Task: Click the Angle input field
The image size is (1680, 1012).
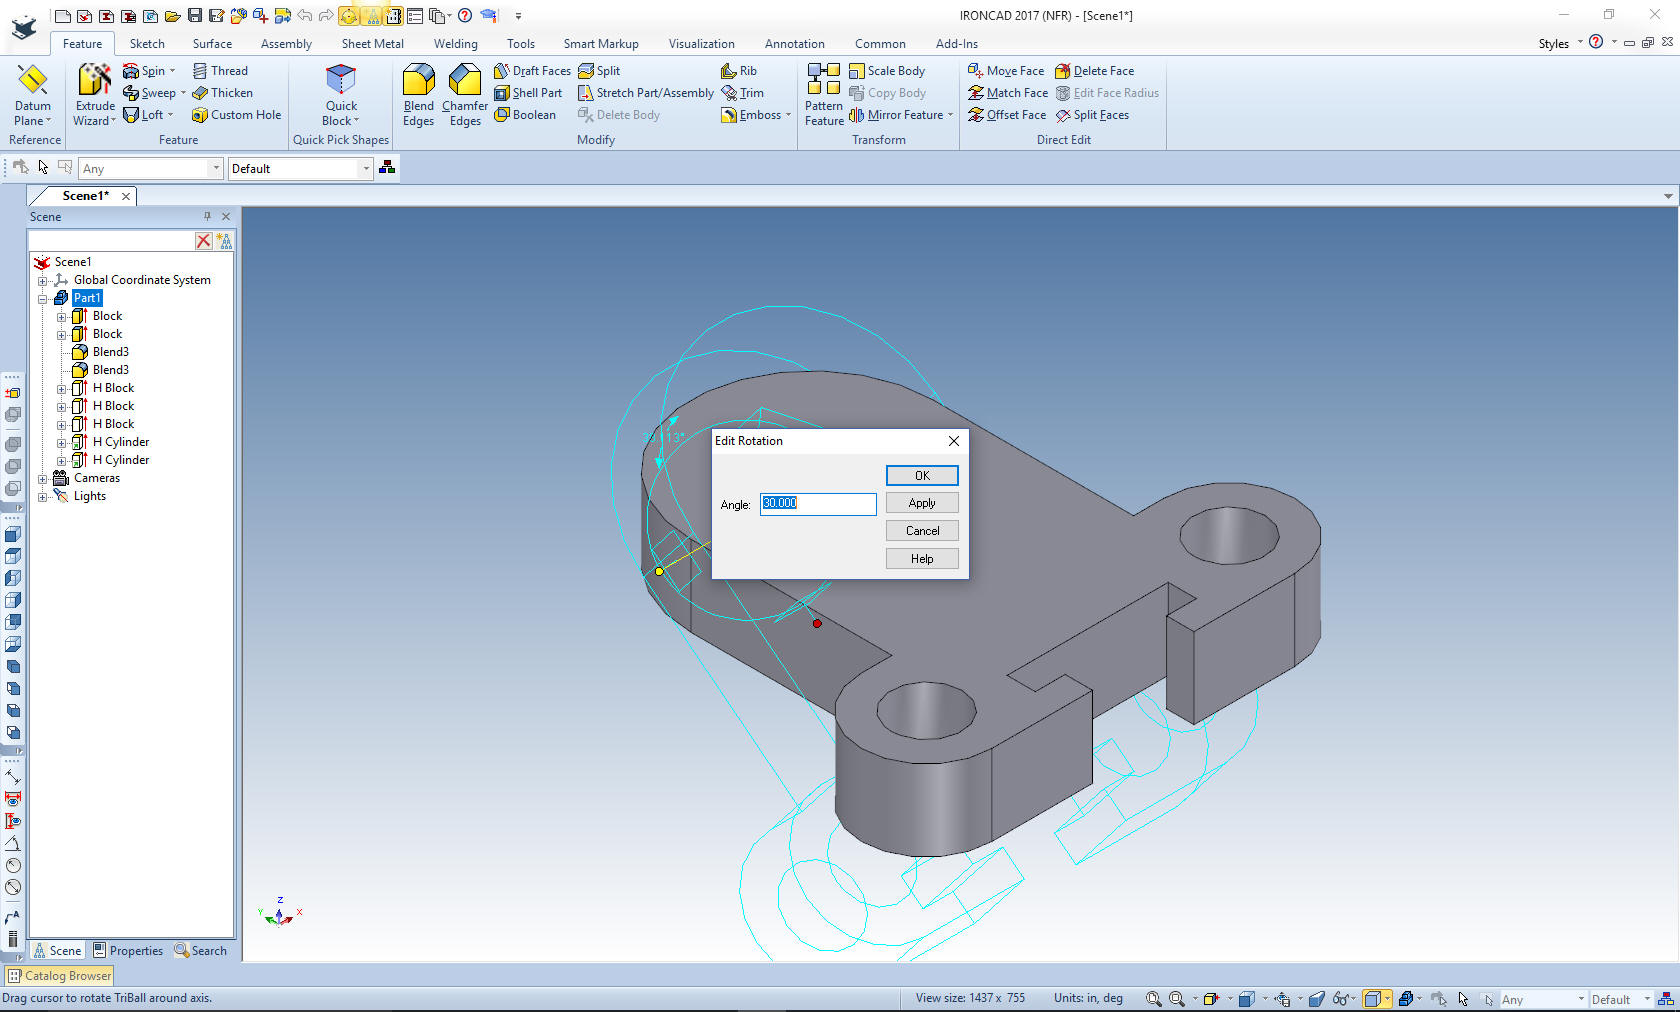Action: 817,504
